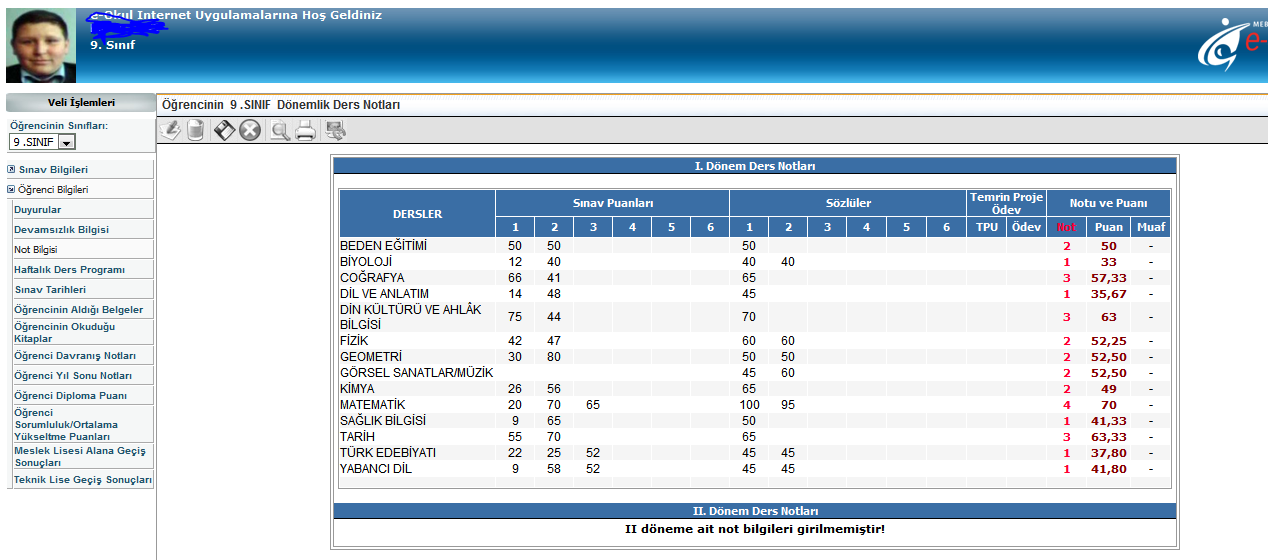Screen dimensions: 1268x560
Task: Click the red Not column header
Action: (1067, 227)
